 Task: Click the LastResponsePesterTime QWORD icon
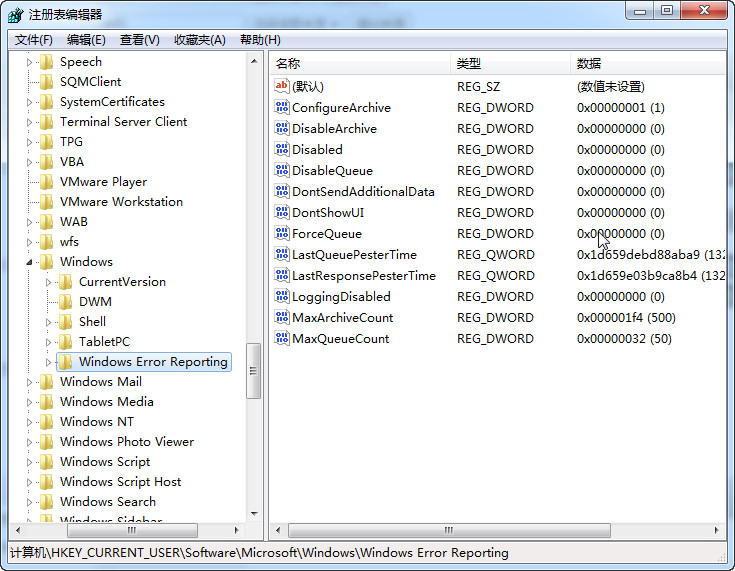point(282,275)
